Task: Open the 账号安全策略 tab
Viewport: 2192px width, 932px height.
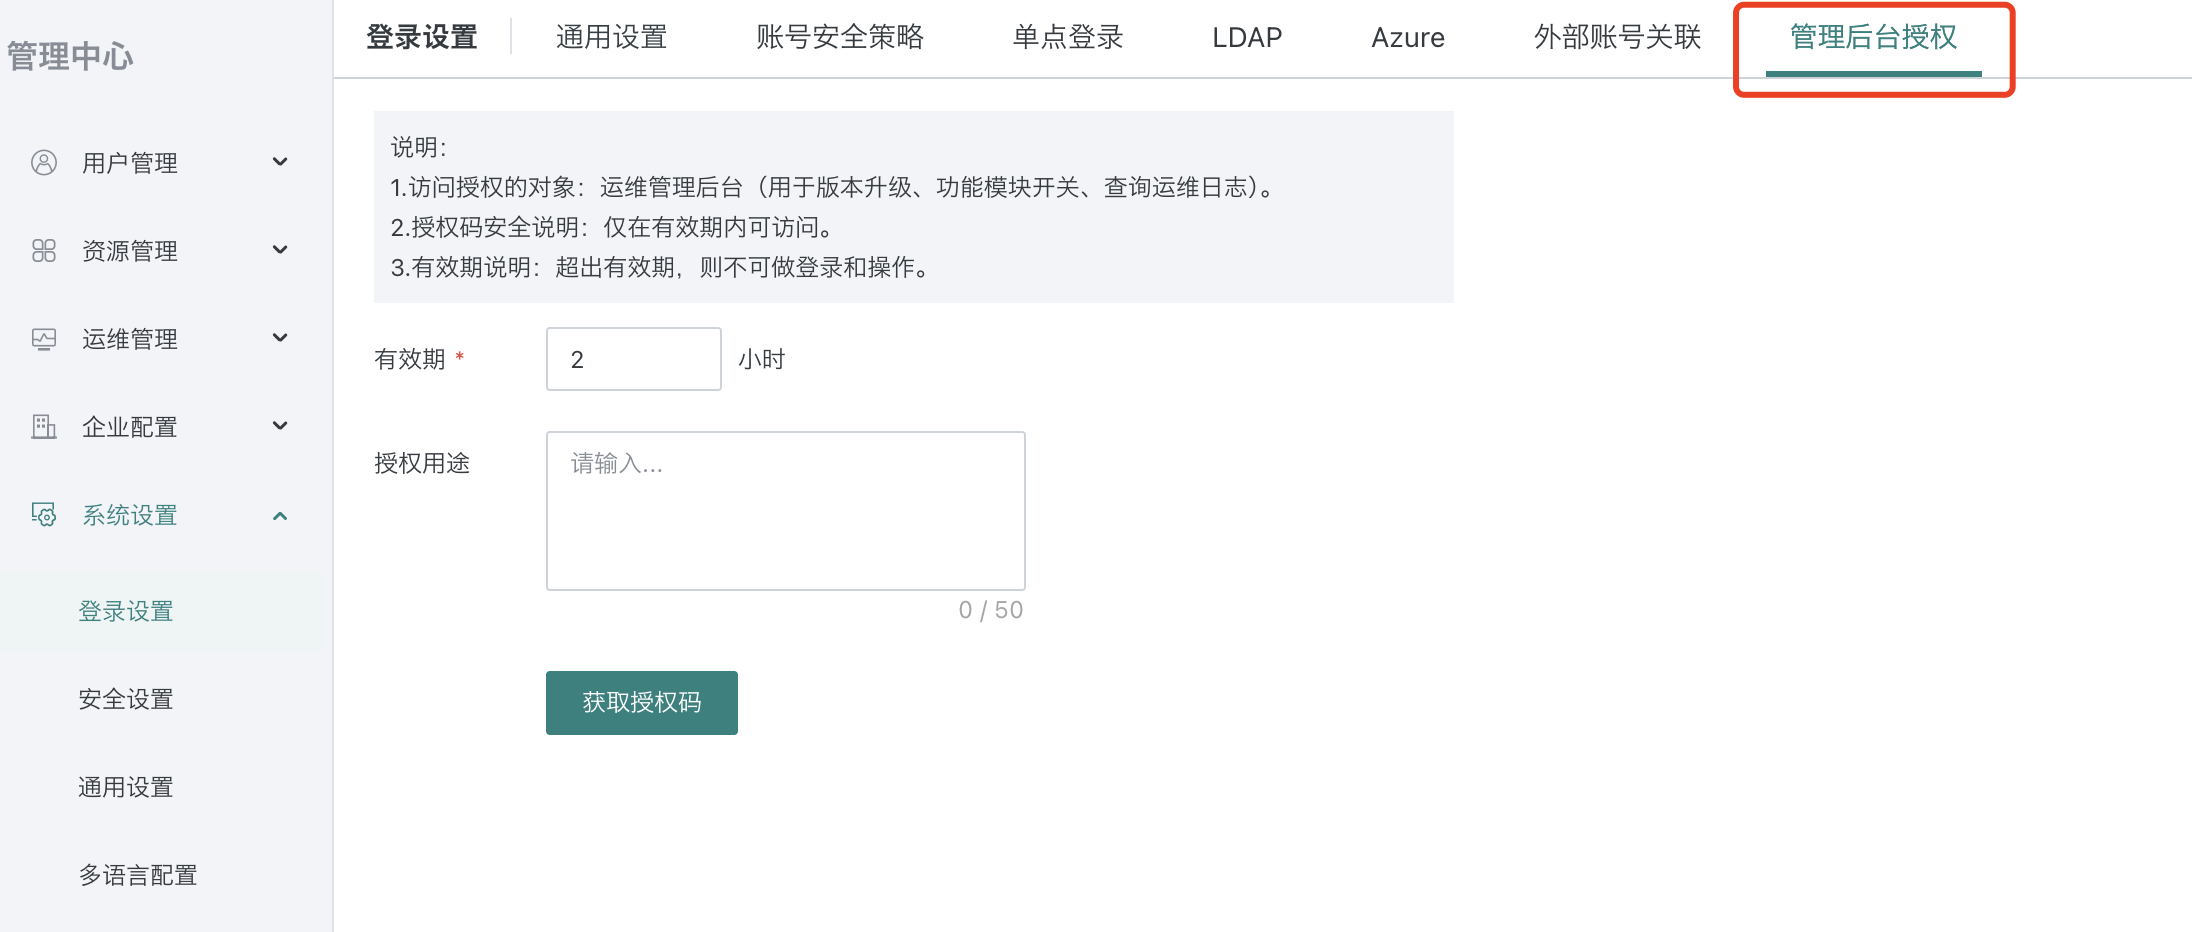Action: (x=840, y=36)
